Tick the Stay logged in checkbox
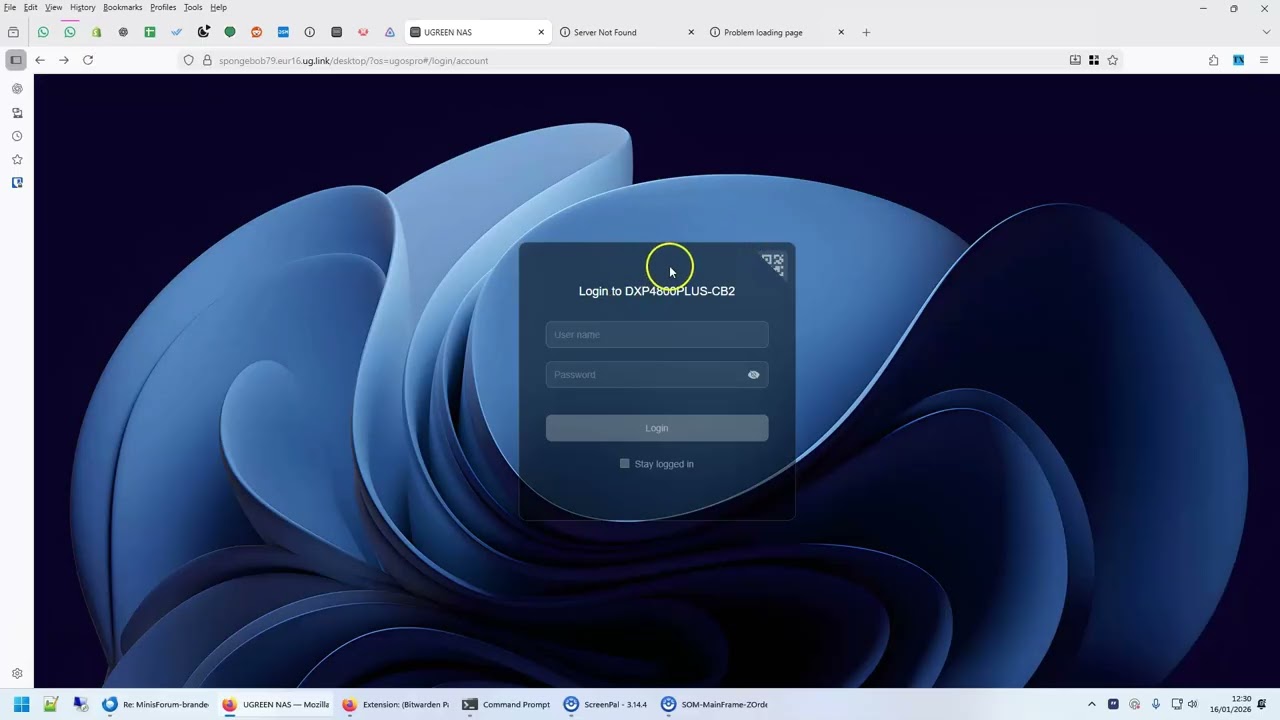Screen dimensions: 1280x720 [625, 464]
